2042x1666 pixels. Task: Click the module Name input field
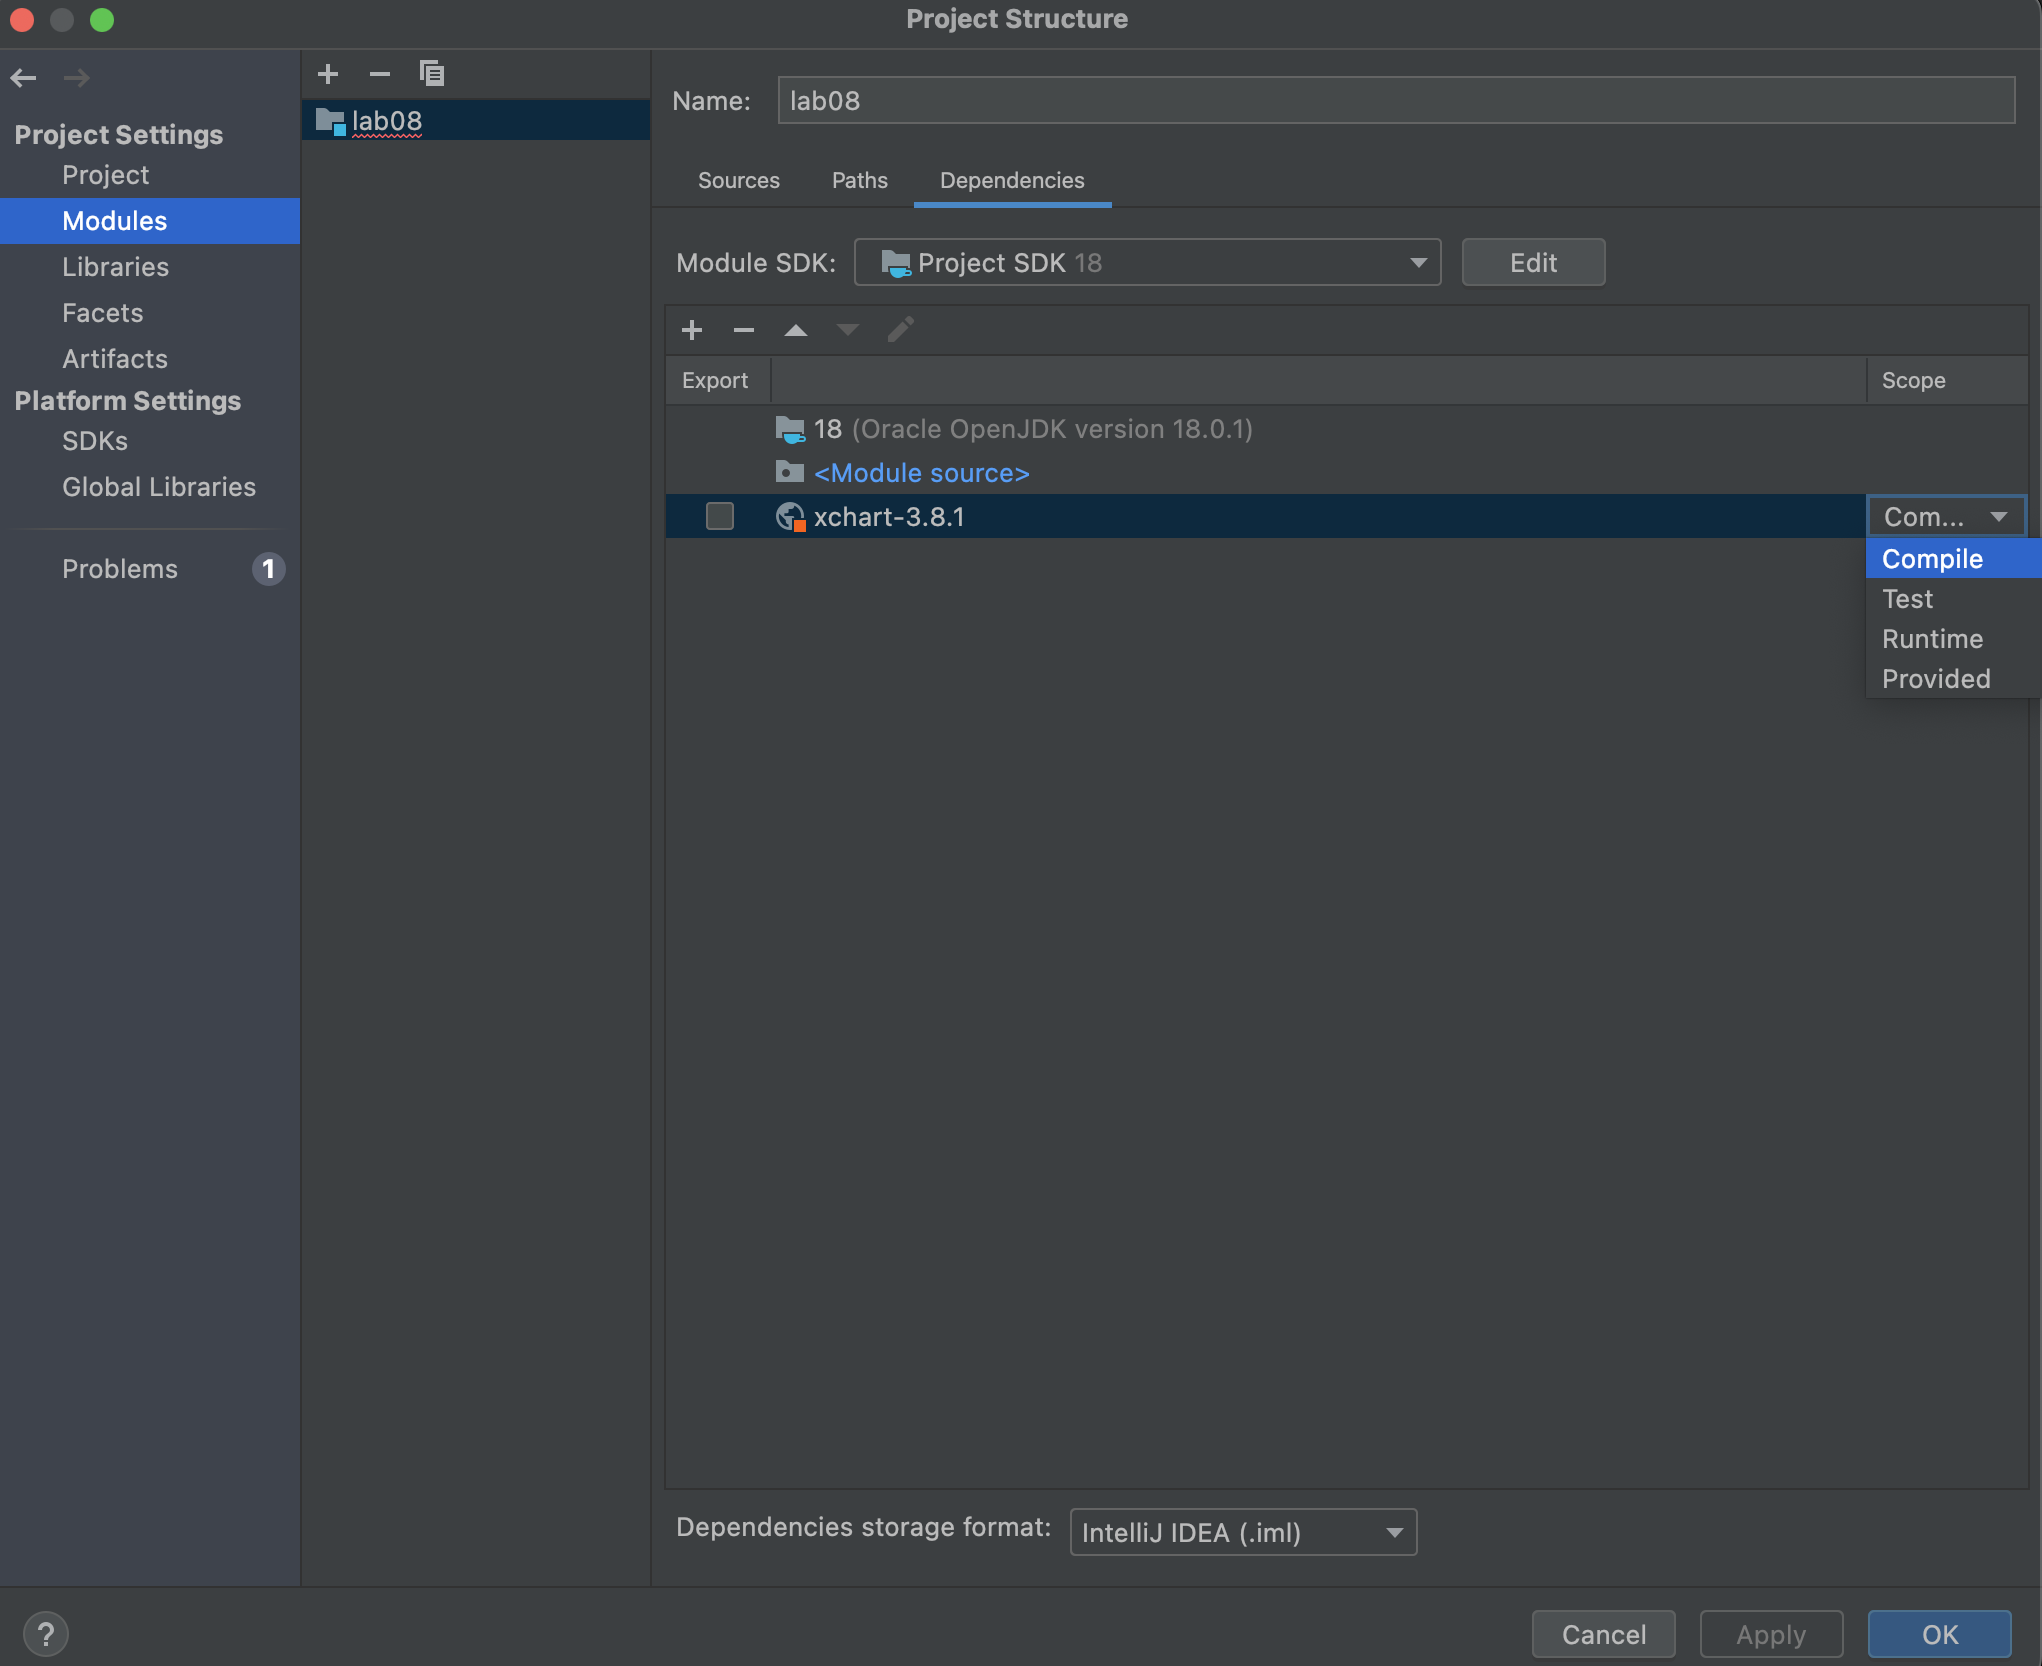click(x=1395, y=101)
